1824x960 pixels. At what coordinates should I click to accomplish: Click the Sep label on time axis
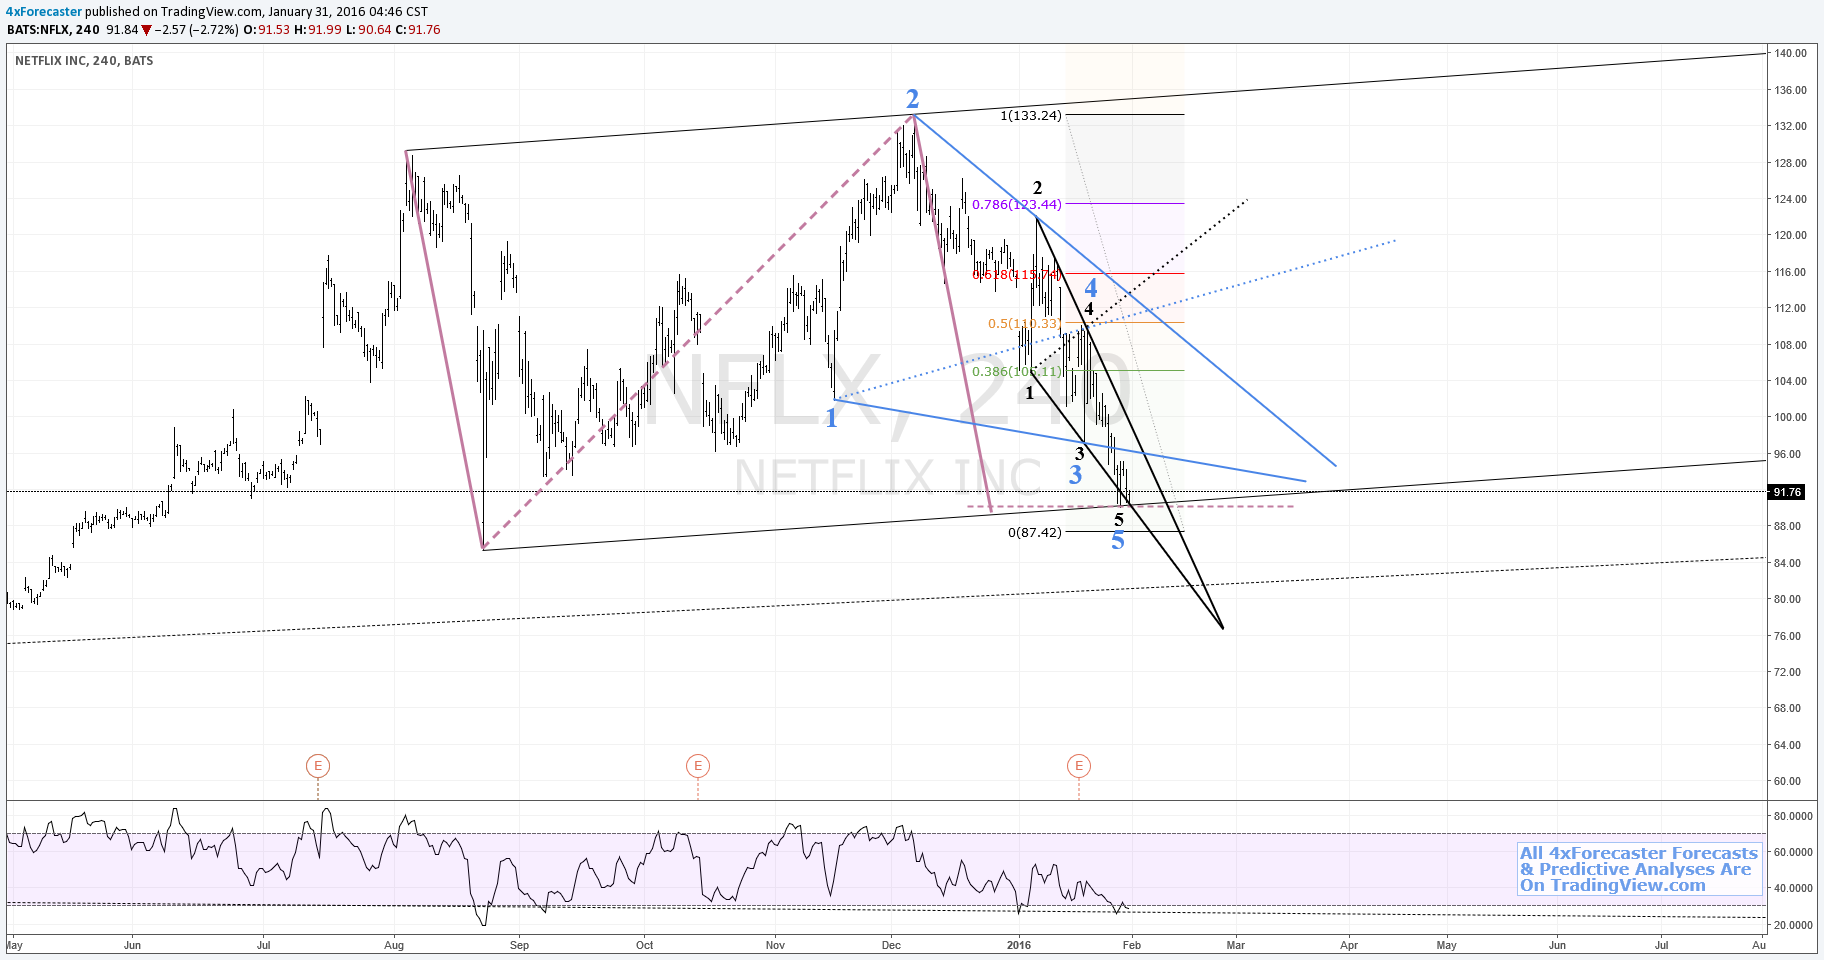coord(519,945)
